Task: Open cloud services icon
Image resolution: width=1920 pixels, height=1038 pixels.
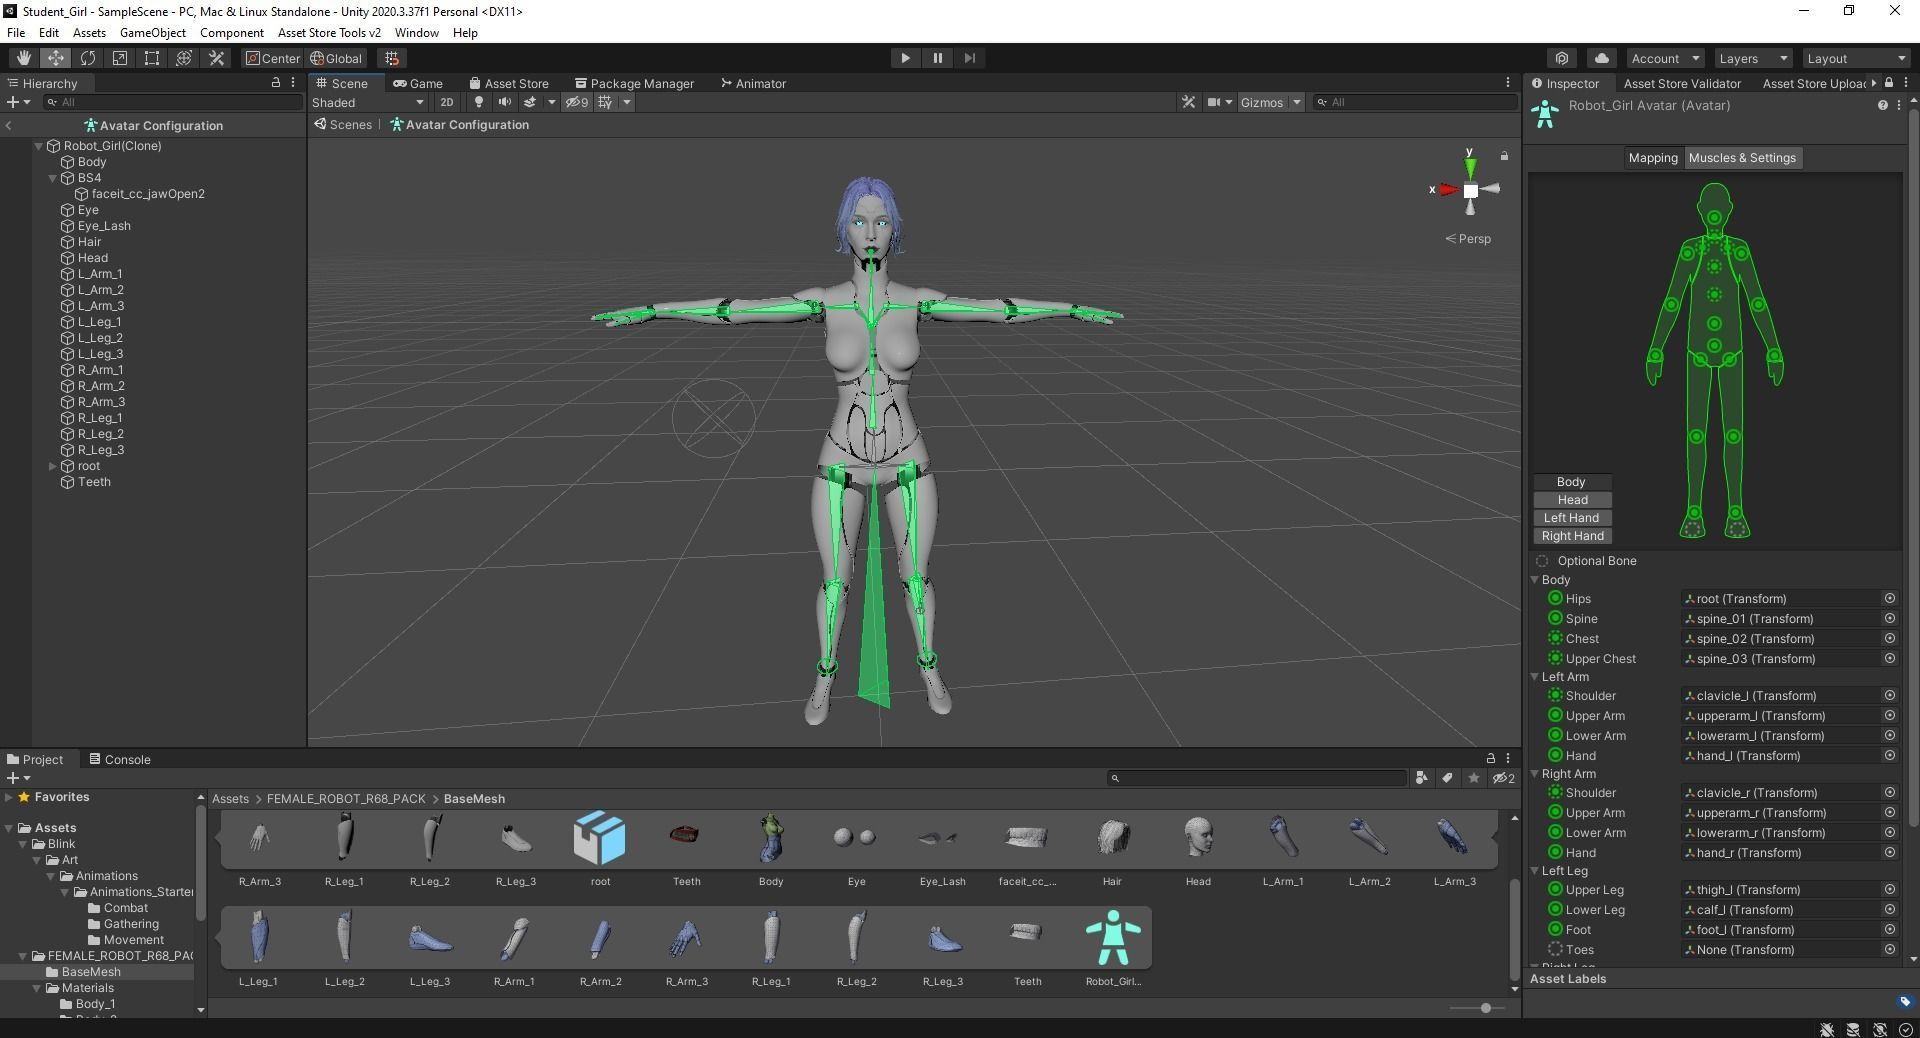Action: click(x=1602, y=58)
